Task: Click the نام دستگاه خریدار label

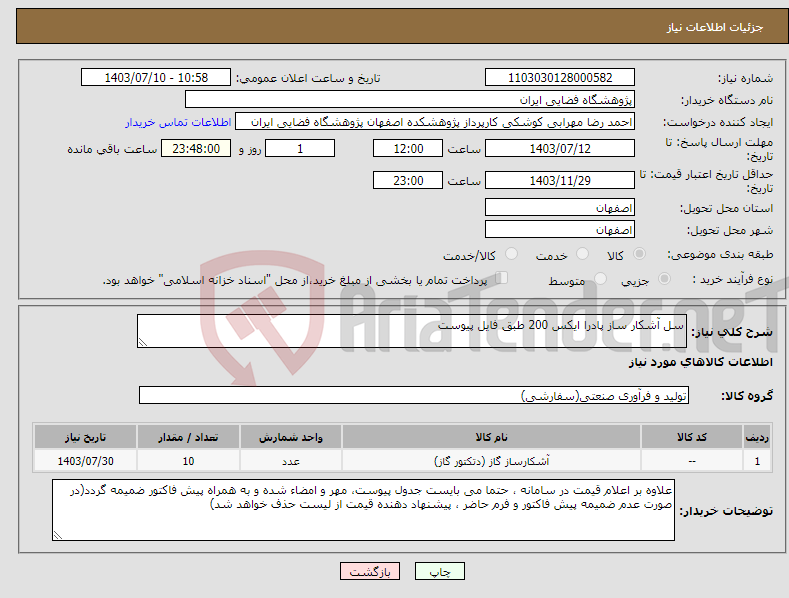Action: tap(727, 101)
